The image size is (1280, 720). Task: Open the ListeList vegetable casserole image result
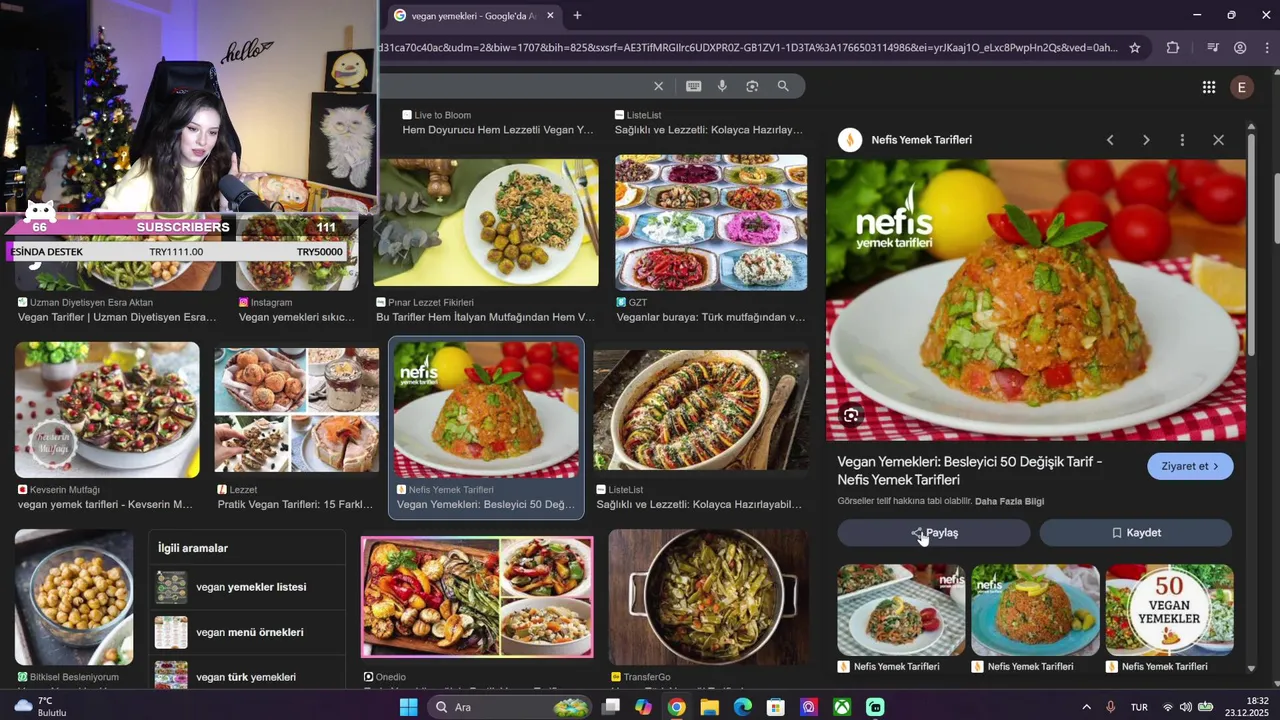[701, 410]
